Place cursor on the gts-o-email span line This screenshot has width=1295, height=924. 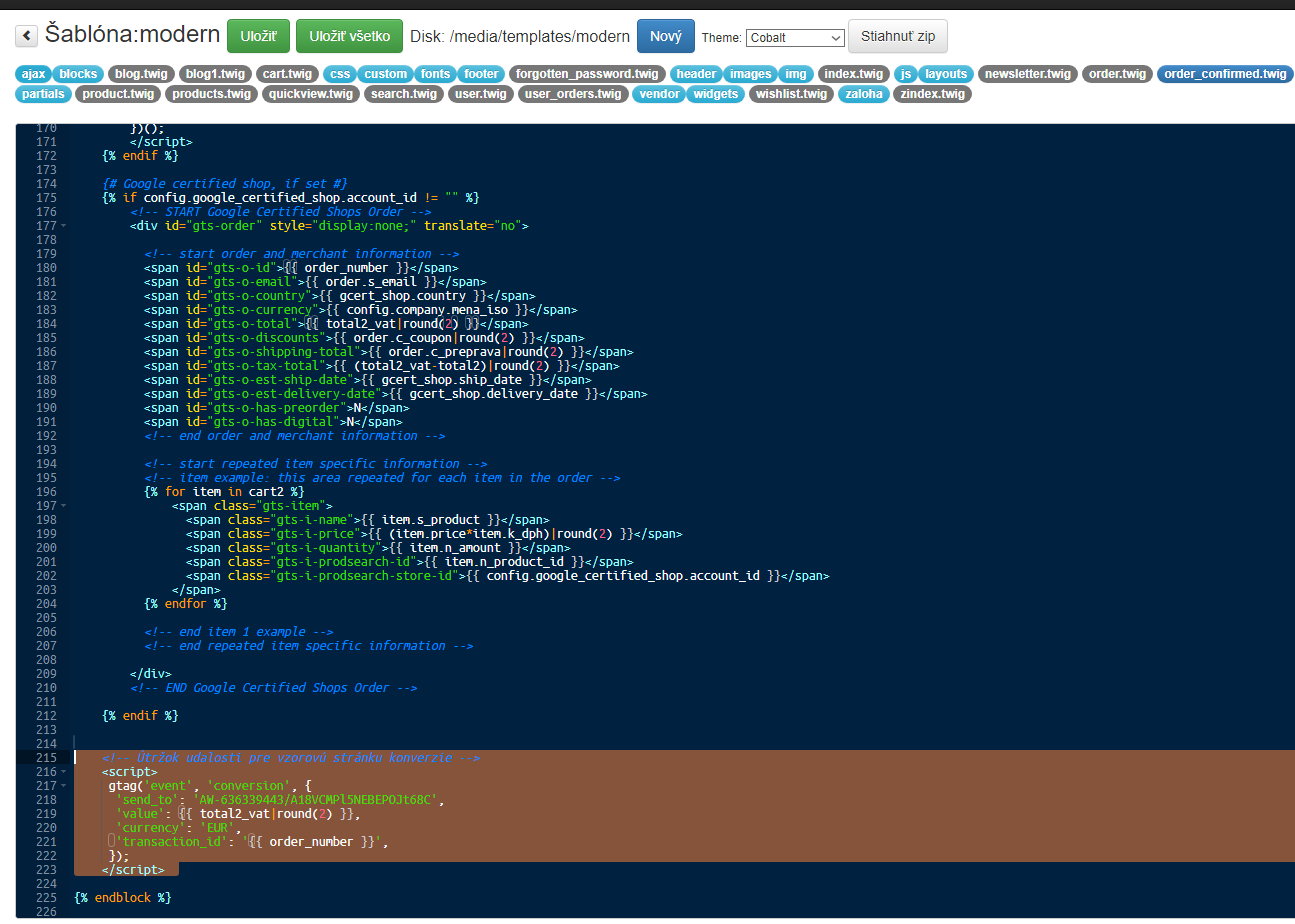[315, 282]
